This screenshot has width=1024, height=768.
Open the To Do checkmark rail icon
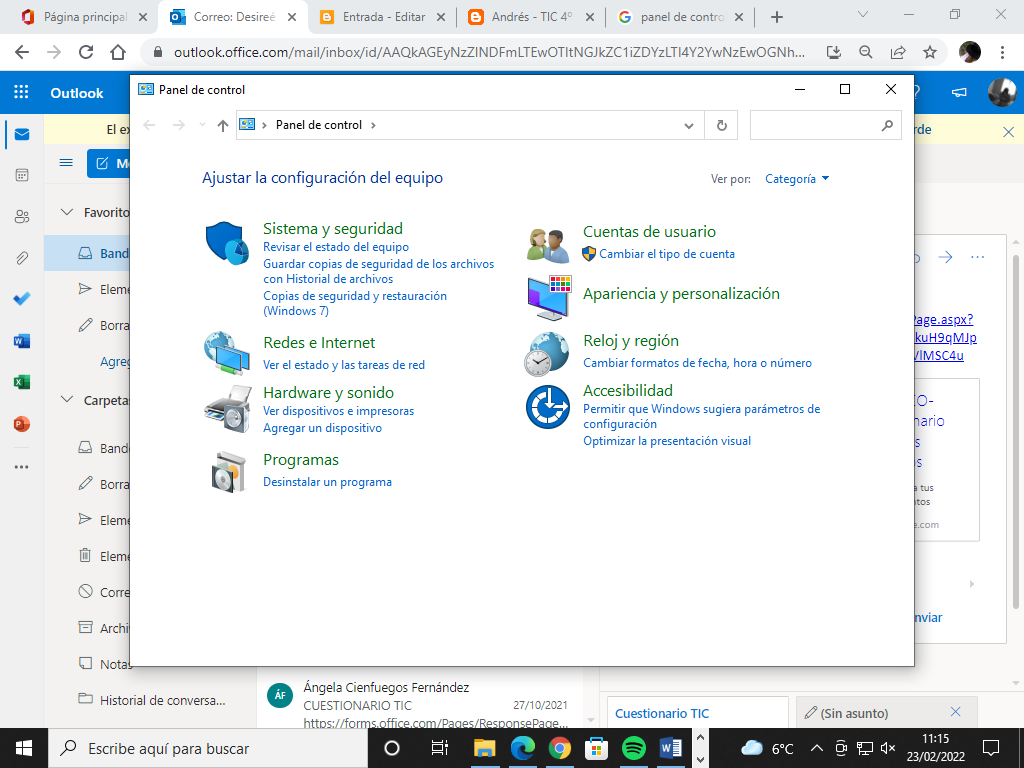pyautogui.click(x=22, y=299)
